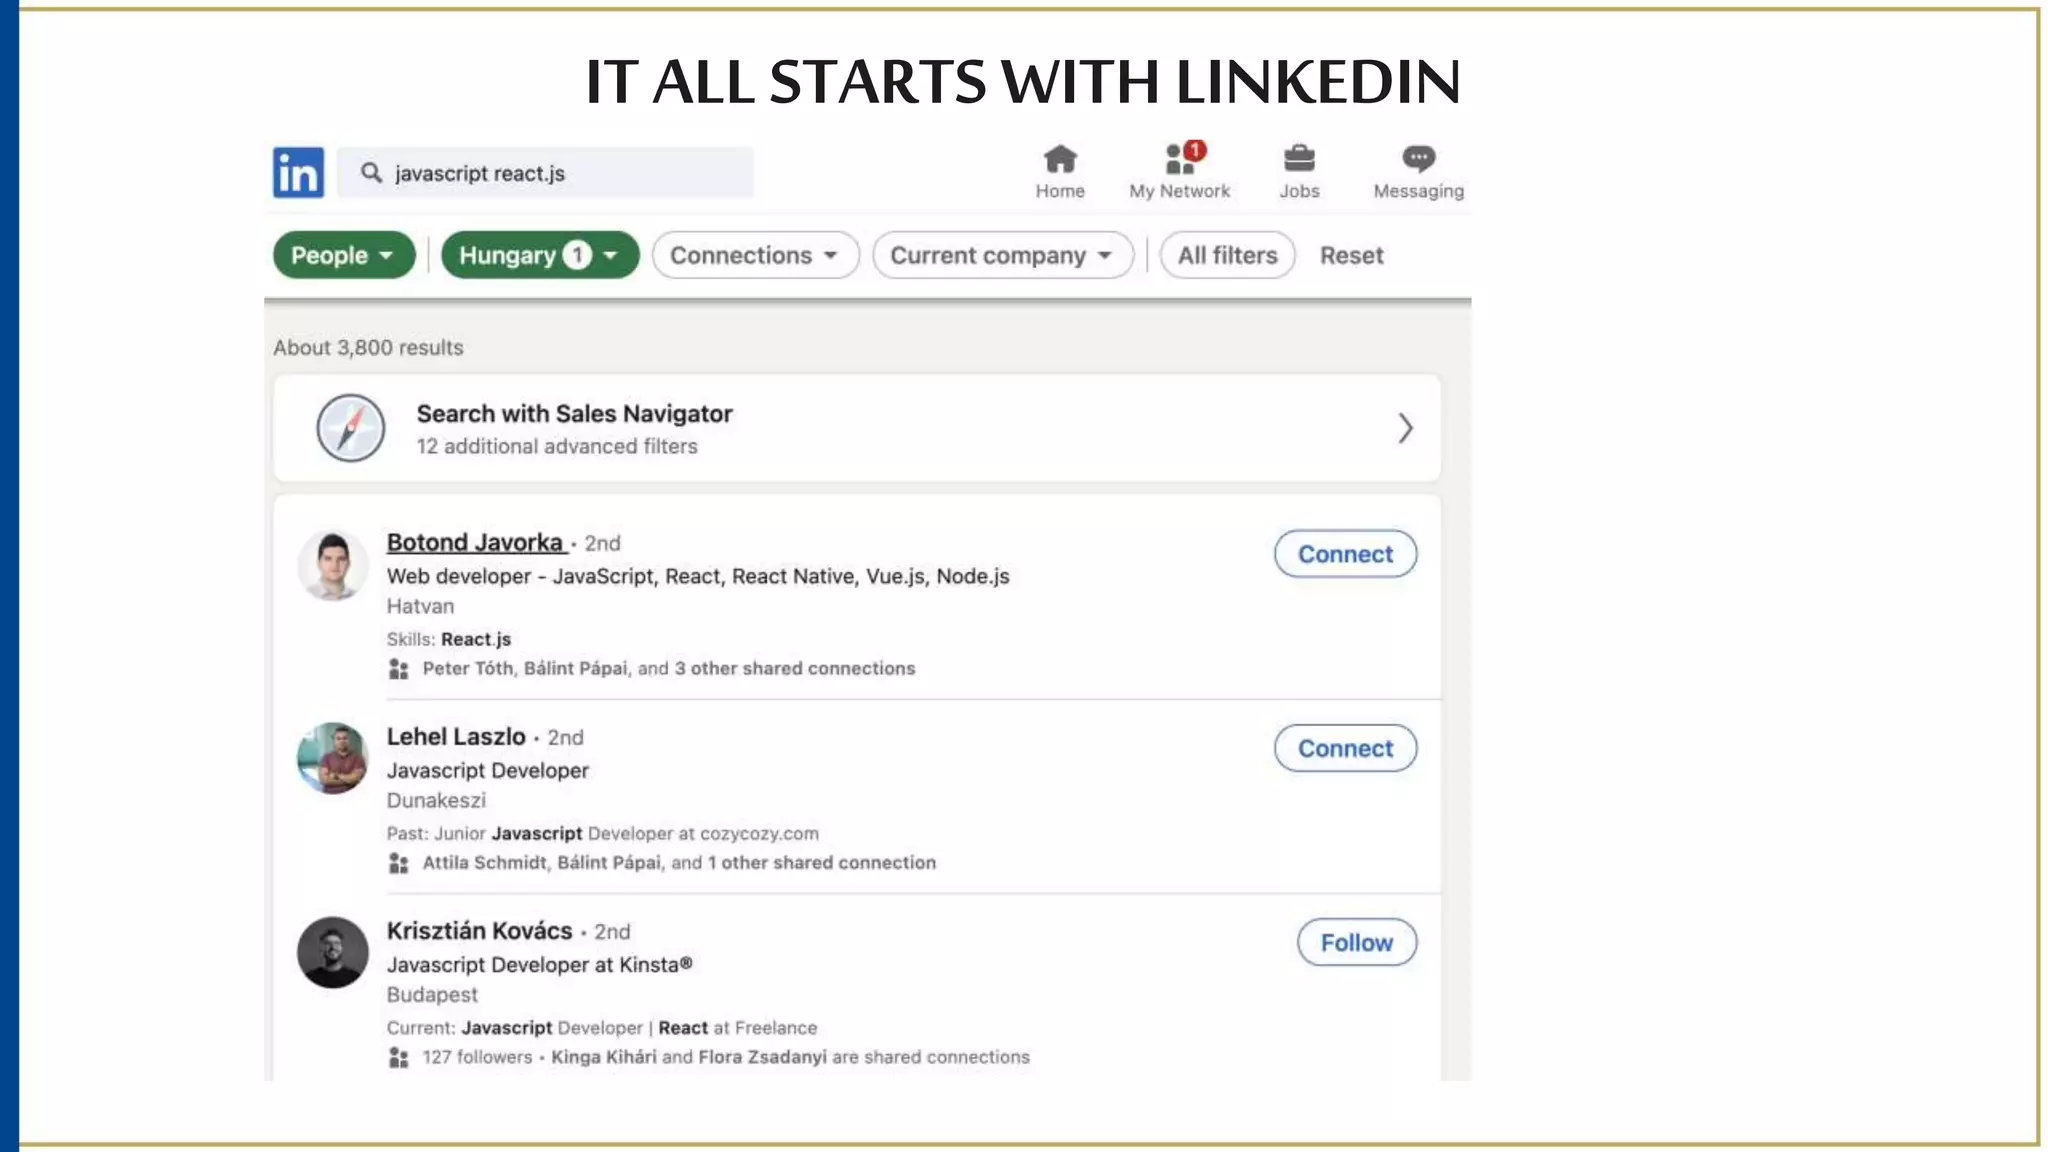Click 'Web developer - JavaScript, React' headline

698,576
